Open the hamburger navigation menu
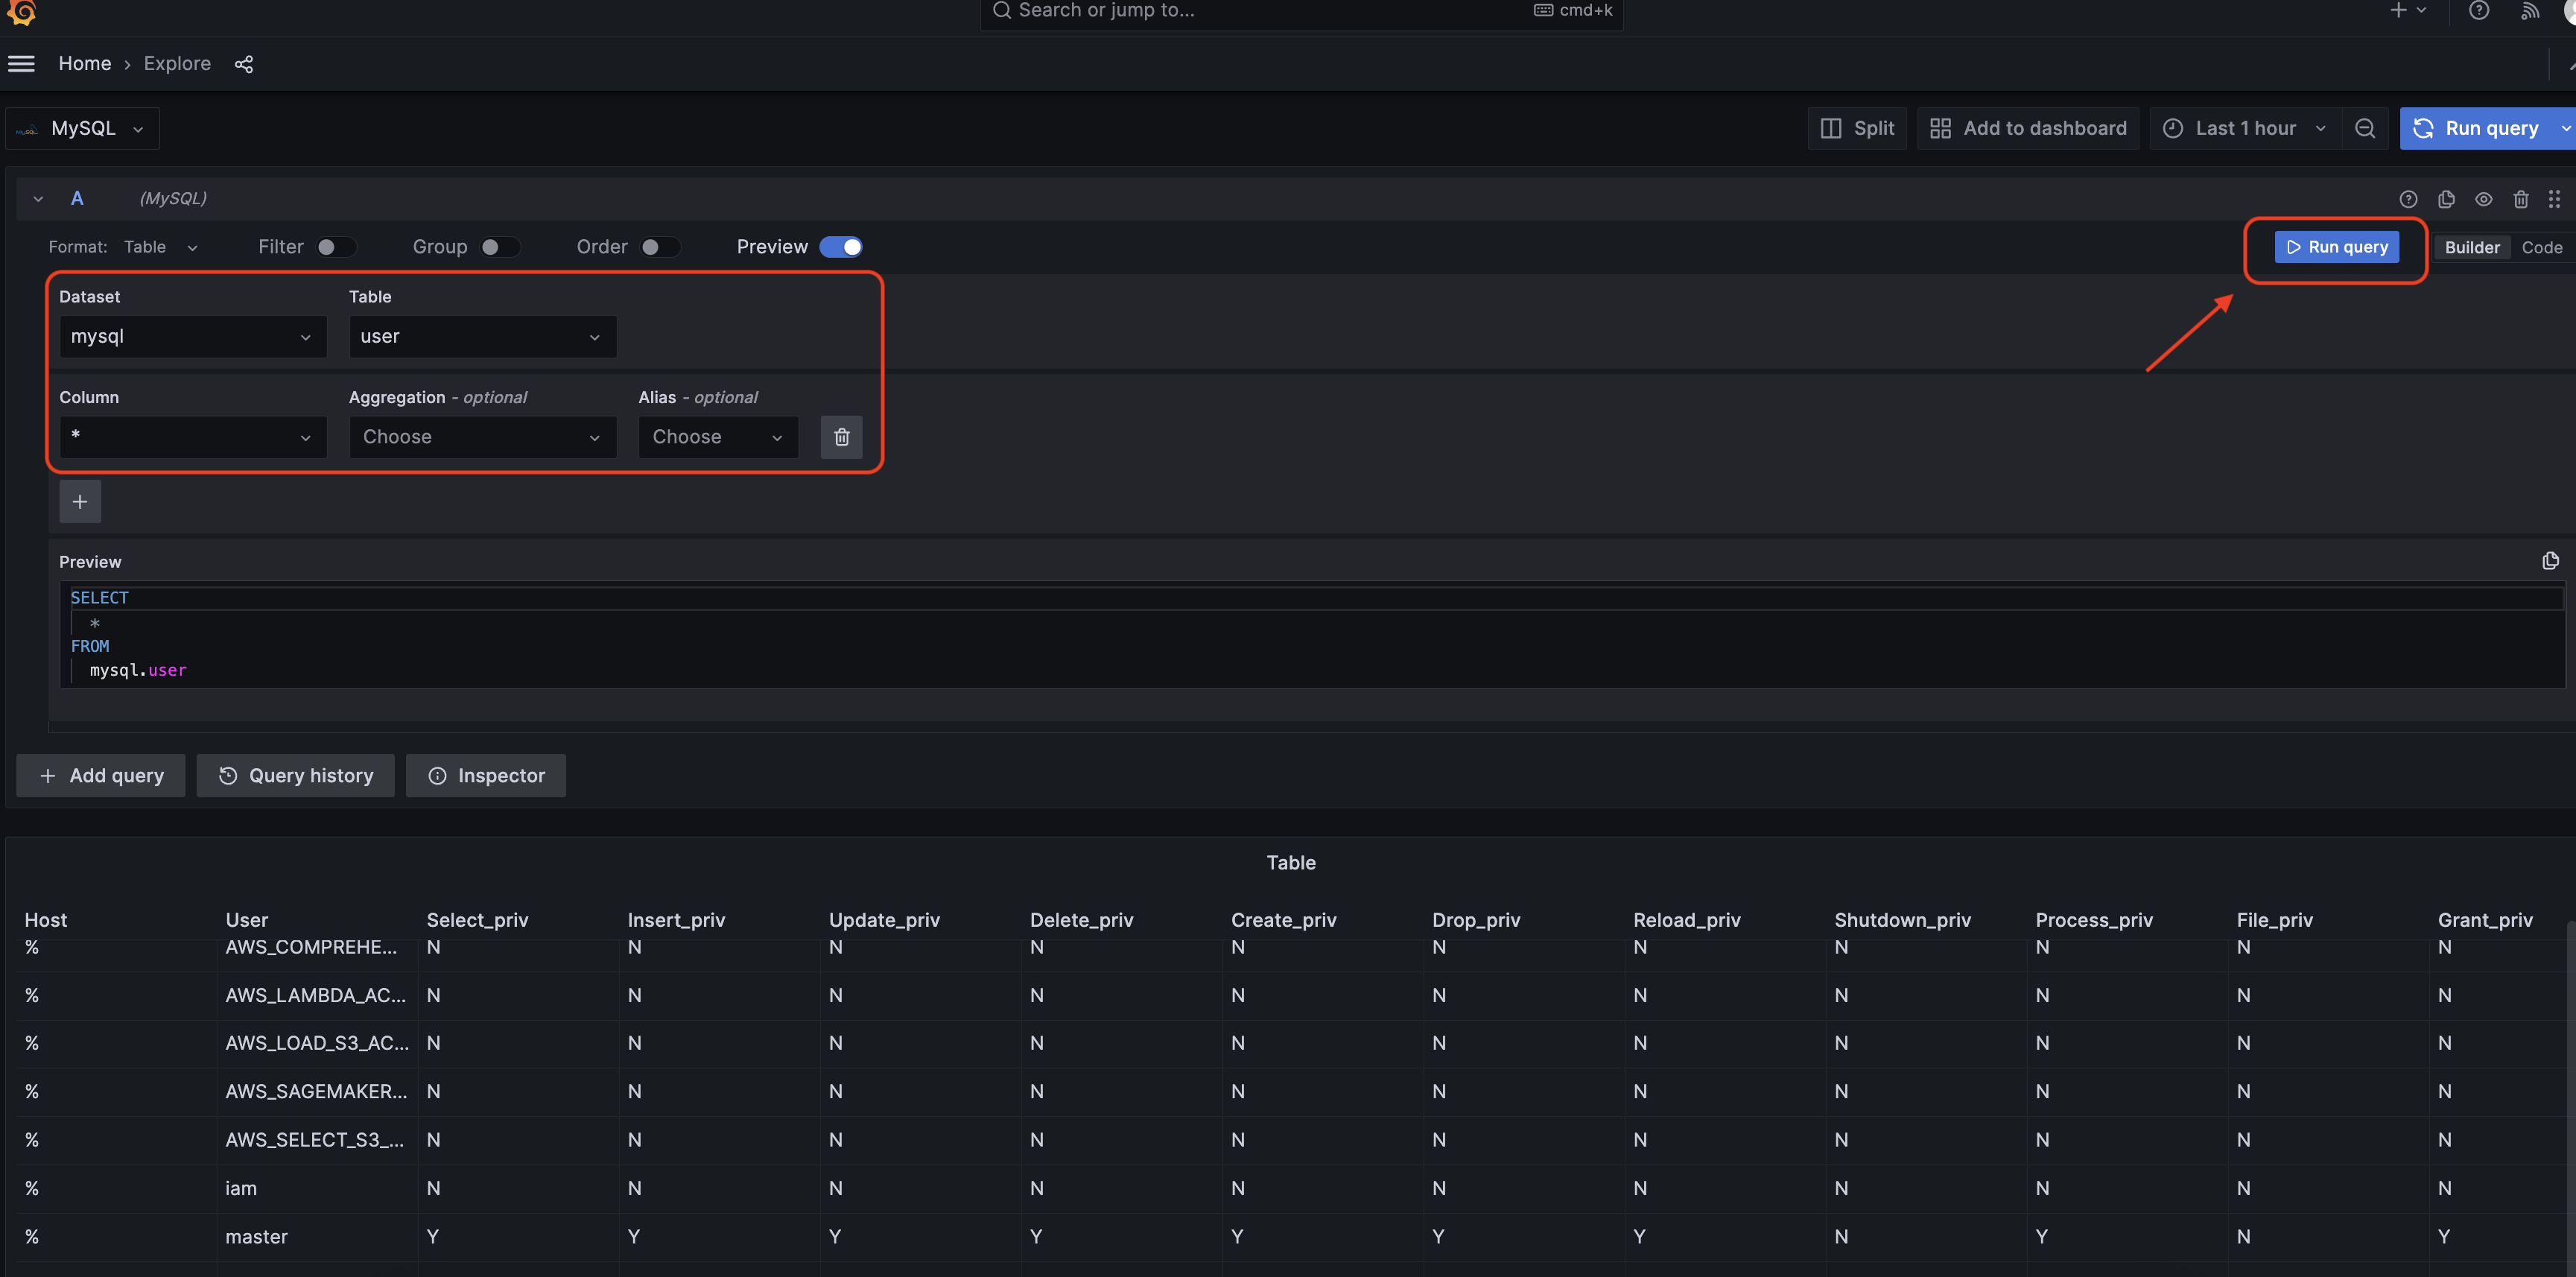This screenshot has height=1277, width=2576. (x=21, y=64)
